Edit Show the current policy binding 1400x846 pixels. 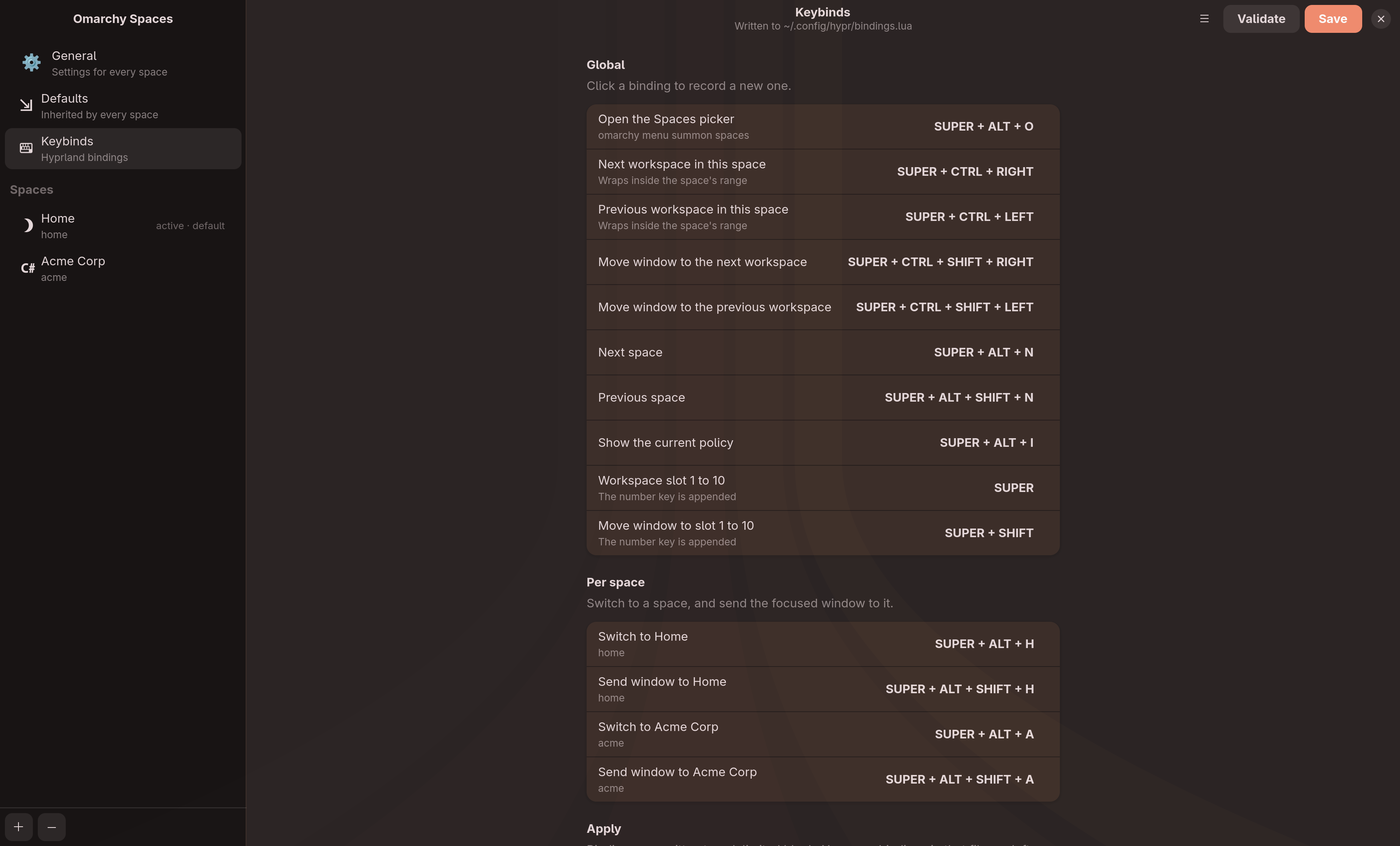click(823, 443)
